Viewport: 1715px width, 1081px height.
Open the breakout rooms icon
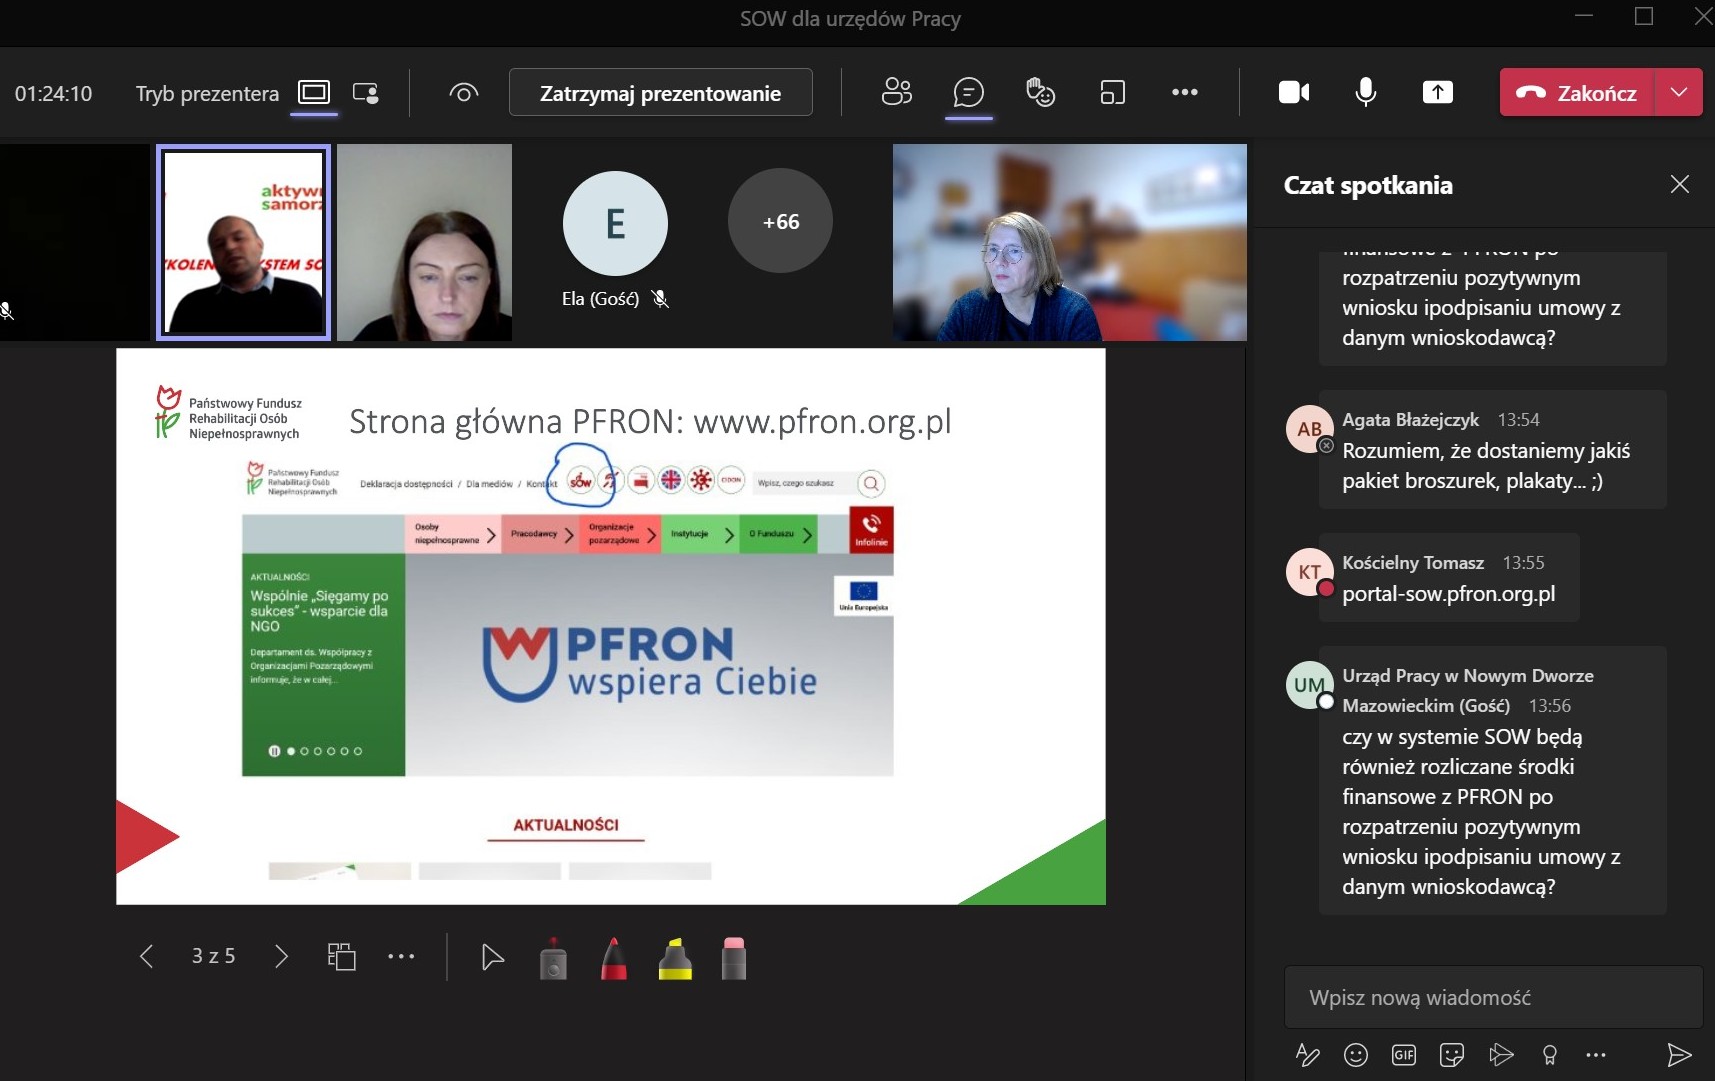(1112, 93)
